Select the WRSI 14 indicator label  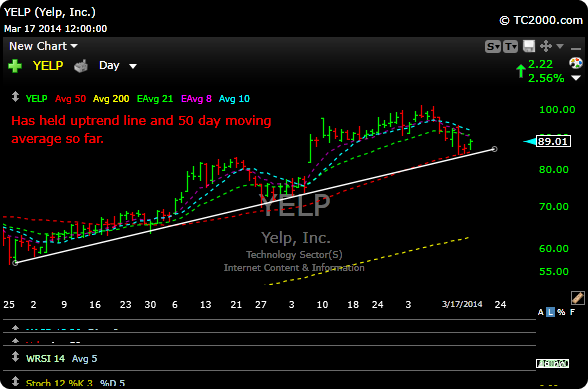click(x=45, y=359)
